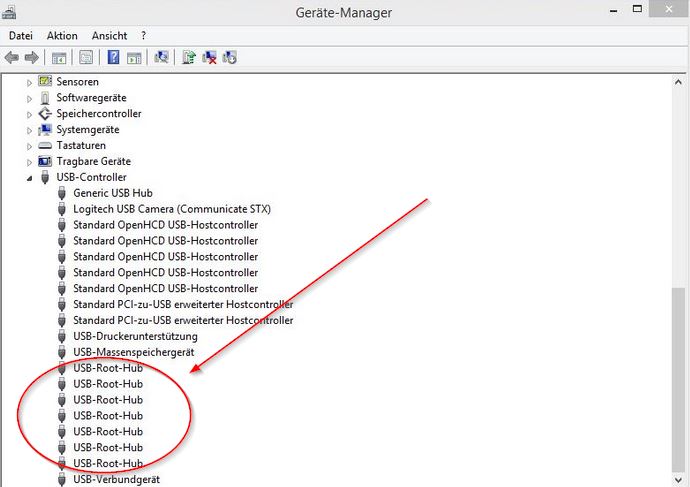This screenshot has height=487, width=690.
Task: Click the uninstall device icon with red X
Action: coord(210,58)
